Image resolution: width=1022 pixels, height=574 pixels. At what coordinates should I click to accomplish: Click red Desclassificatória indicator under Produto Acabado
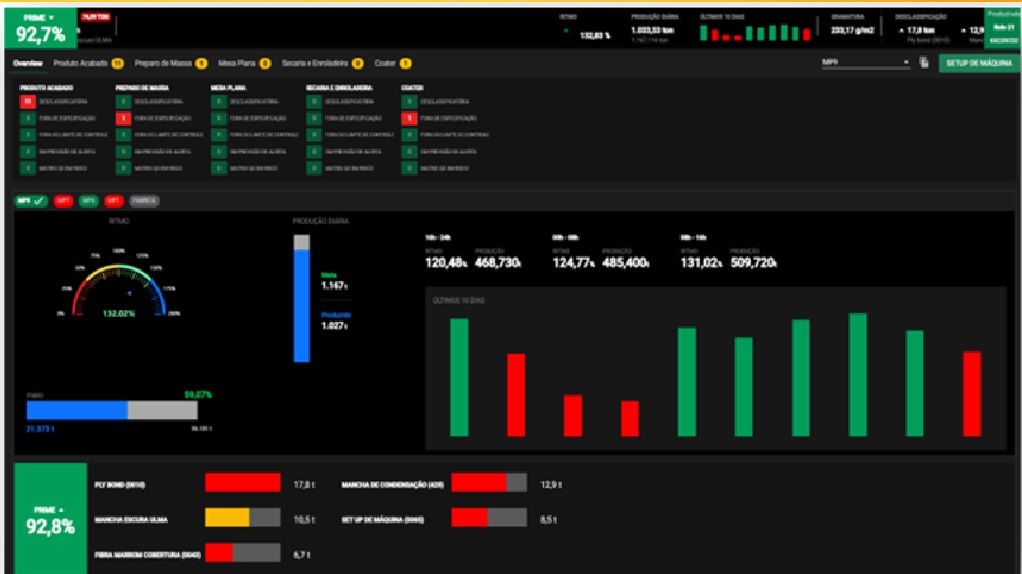[x=27, y=102]
